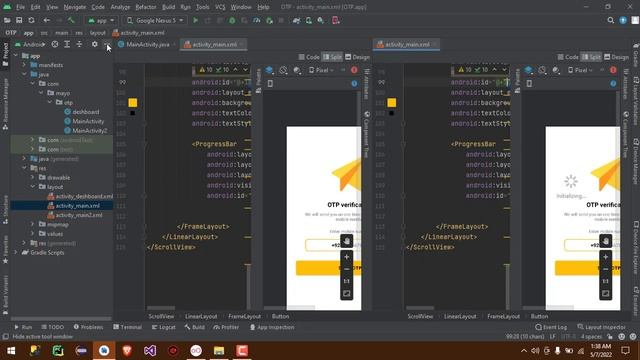Open the App Inspection tool window

[272, 327]
